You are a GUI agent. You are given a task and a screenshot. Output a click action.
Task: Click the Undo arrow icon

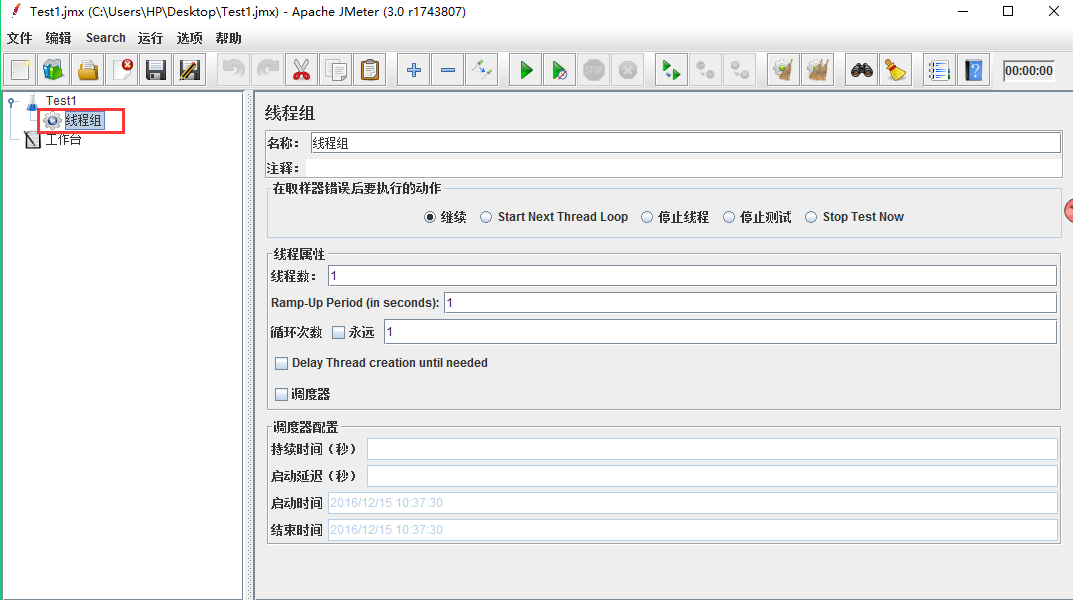[x=234, y=70]
